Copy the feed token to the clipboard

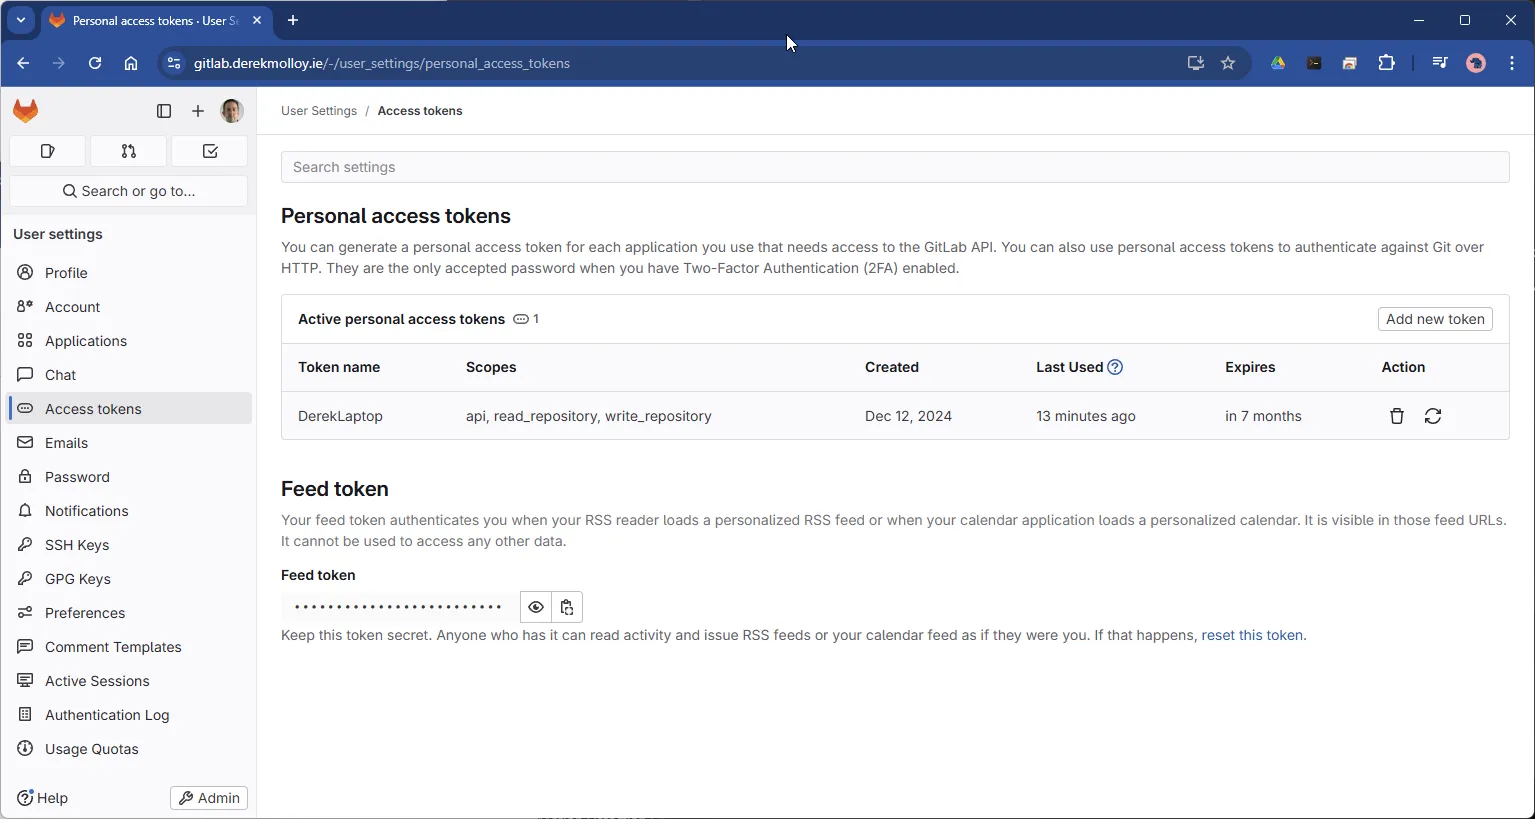567,607
